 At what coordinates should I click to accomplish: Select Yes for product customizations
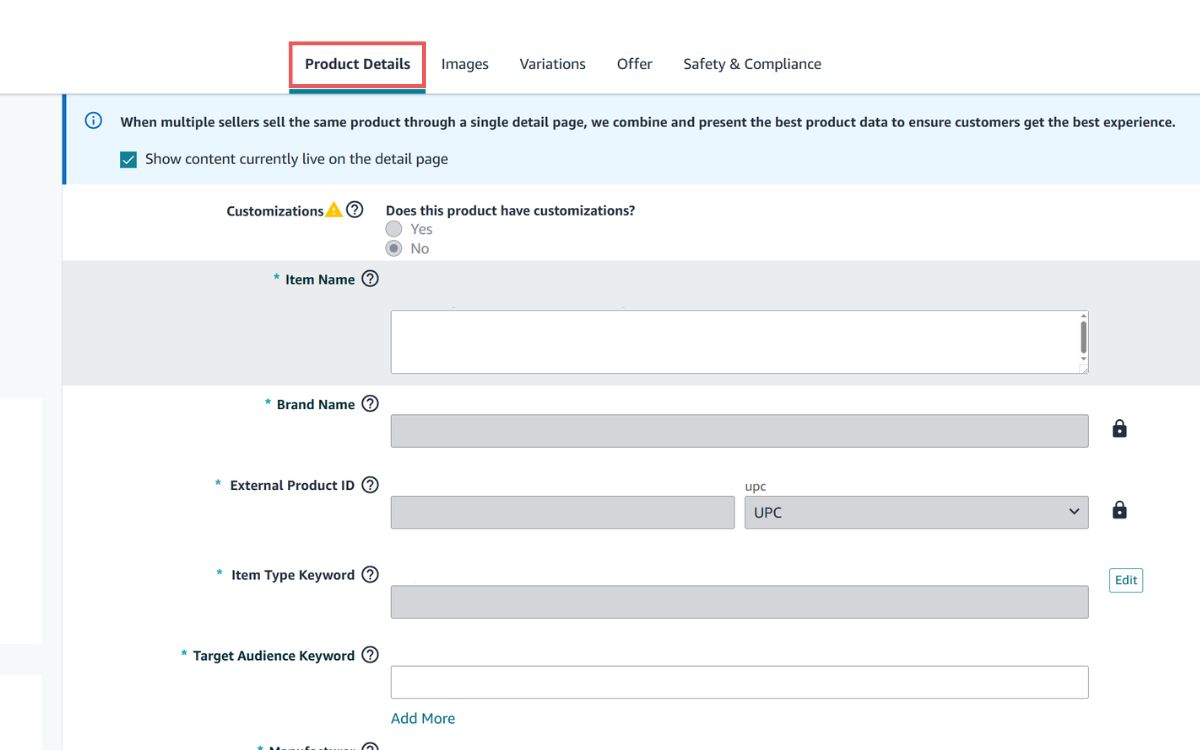[394, 229]
